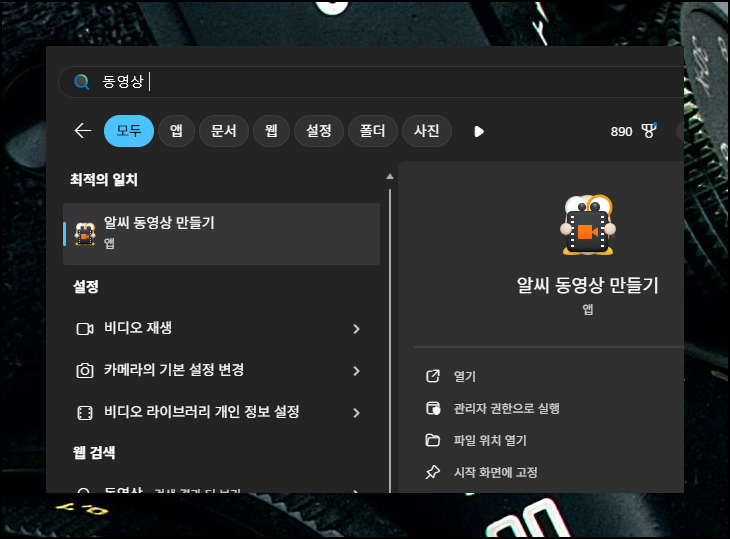This screenshot has height=539, width=730.
Task: Click the folder icon for 파일 위치 열기
Action: [433, 440]
